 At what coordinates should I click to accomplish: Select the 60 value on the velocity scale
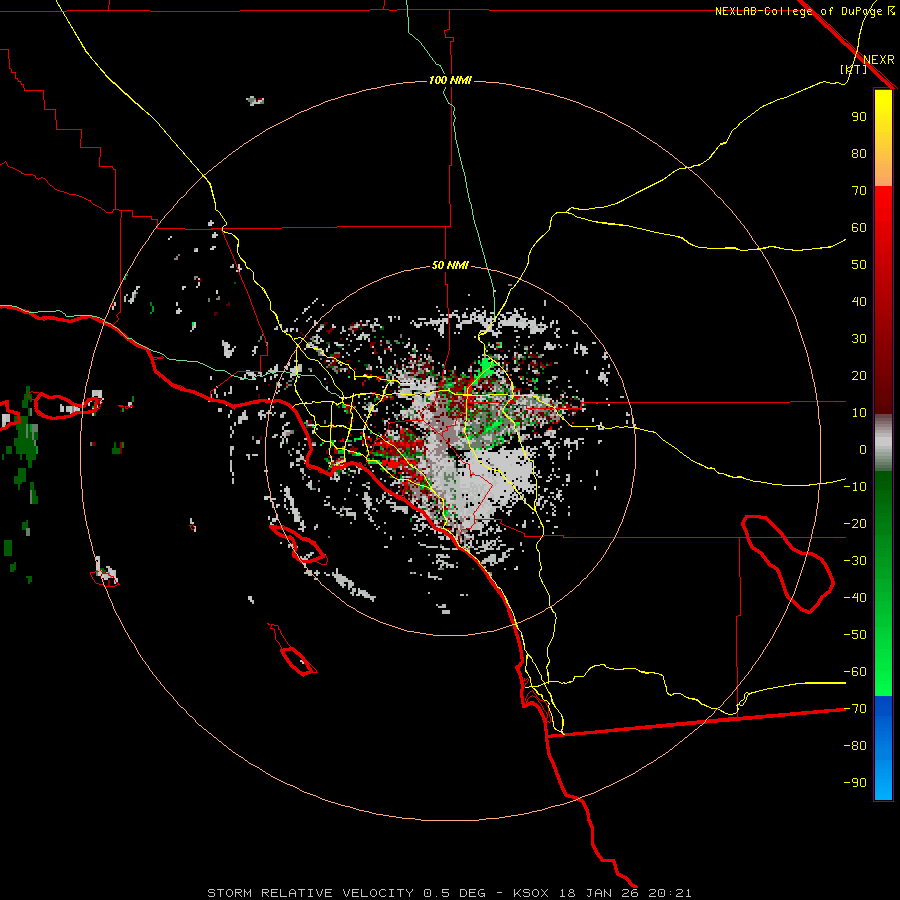click(859, 228)
